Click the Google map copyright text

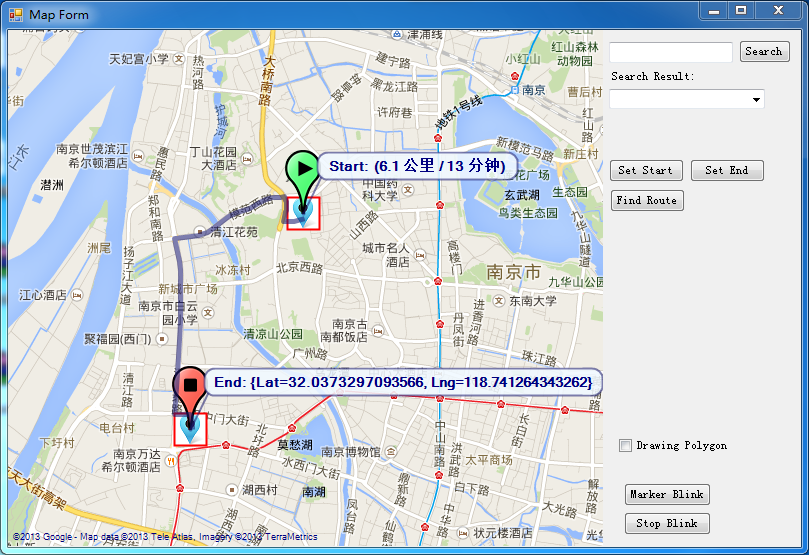tap(165, 536)
